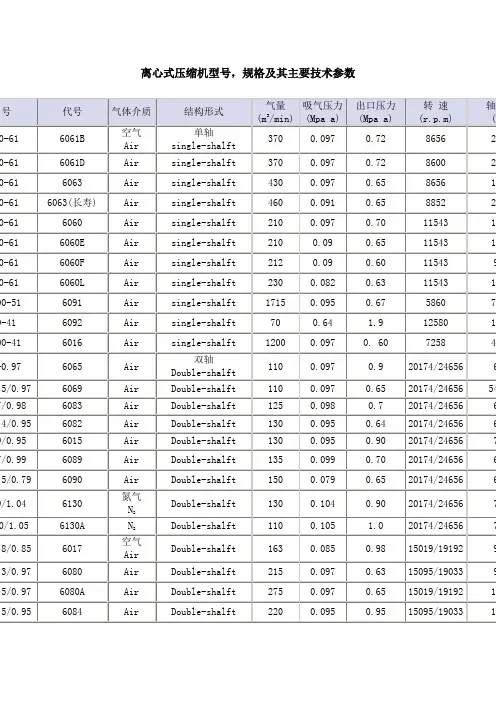Click the 吸气压力 (Mpa a) header cell
Screen dimensions: 496x702
pos(323,112)
